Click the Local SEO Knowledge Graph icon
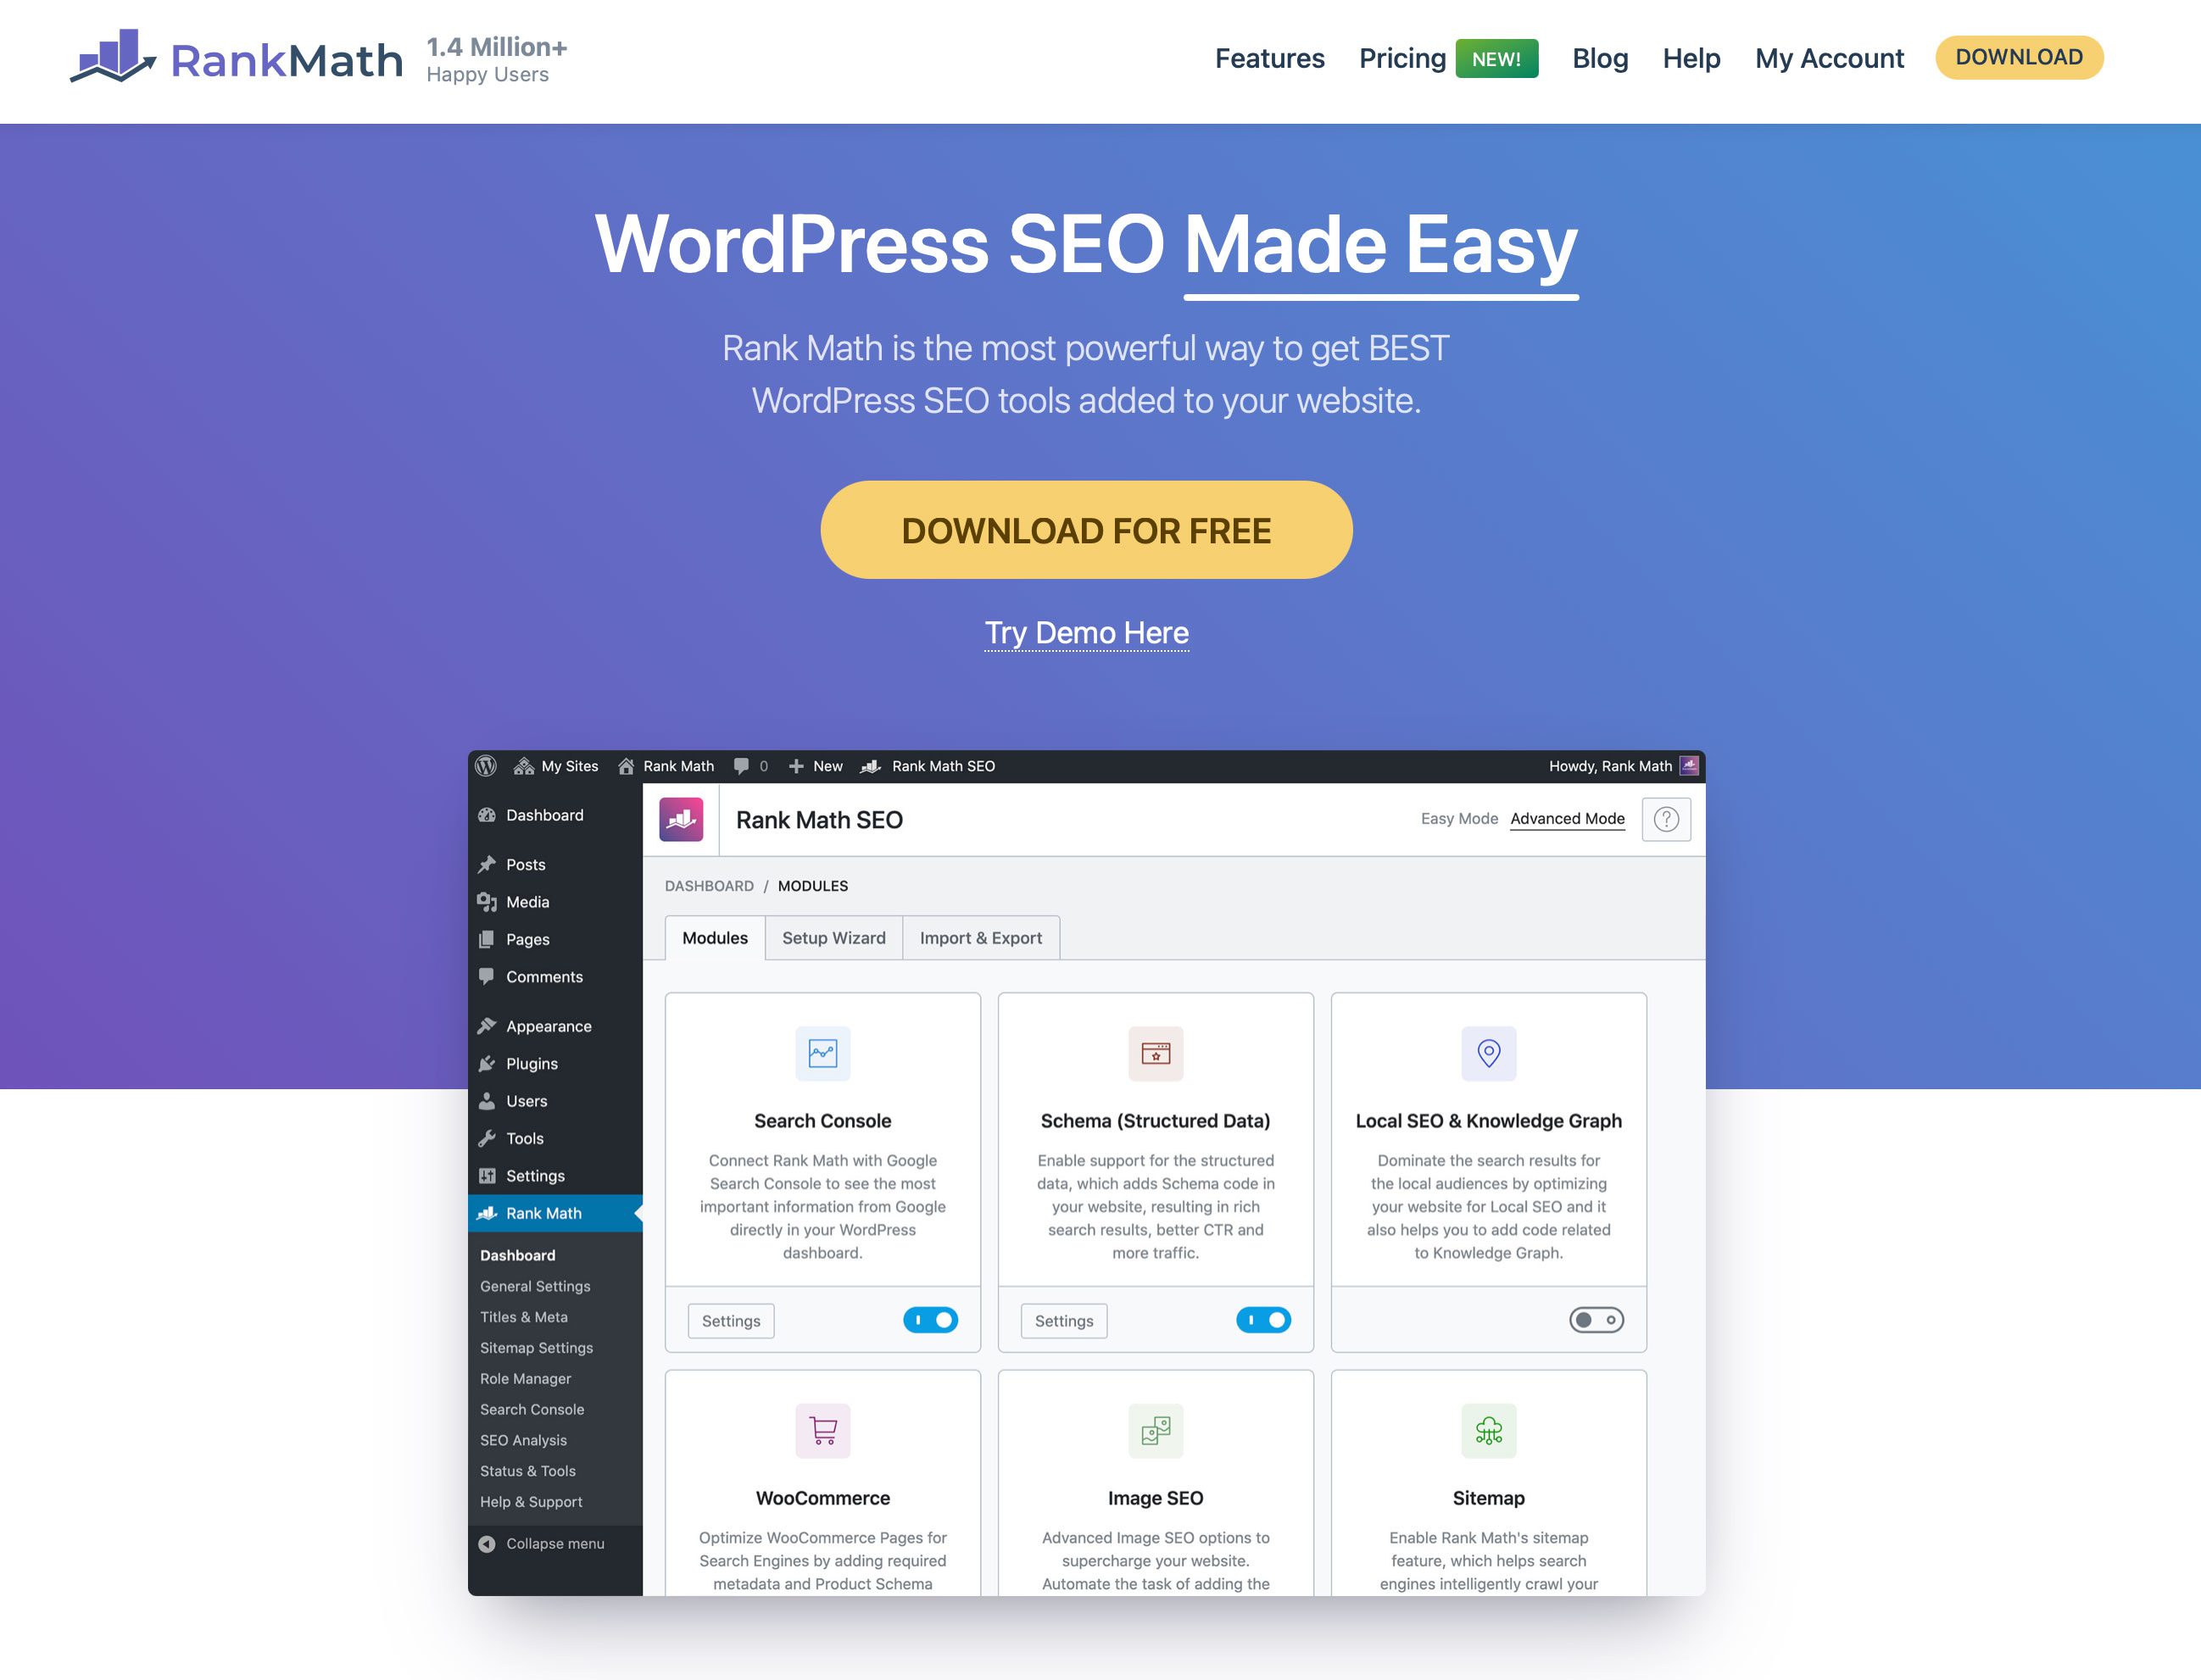The width and height of the screenshot is (2201, 1680). (x=1488, y=1054)
